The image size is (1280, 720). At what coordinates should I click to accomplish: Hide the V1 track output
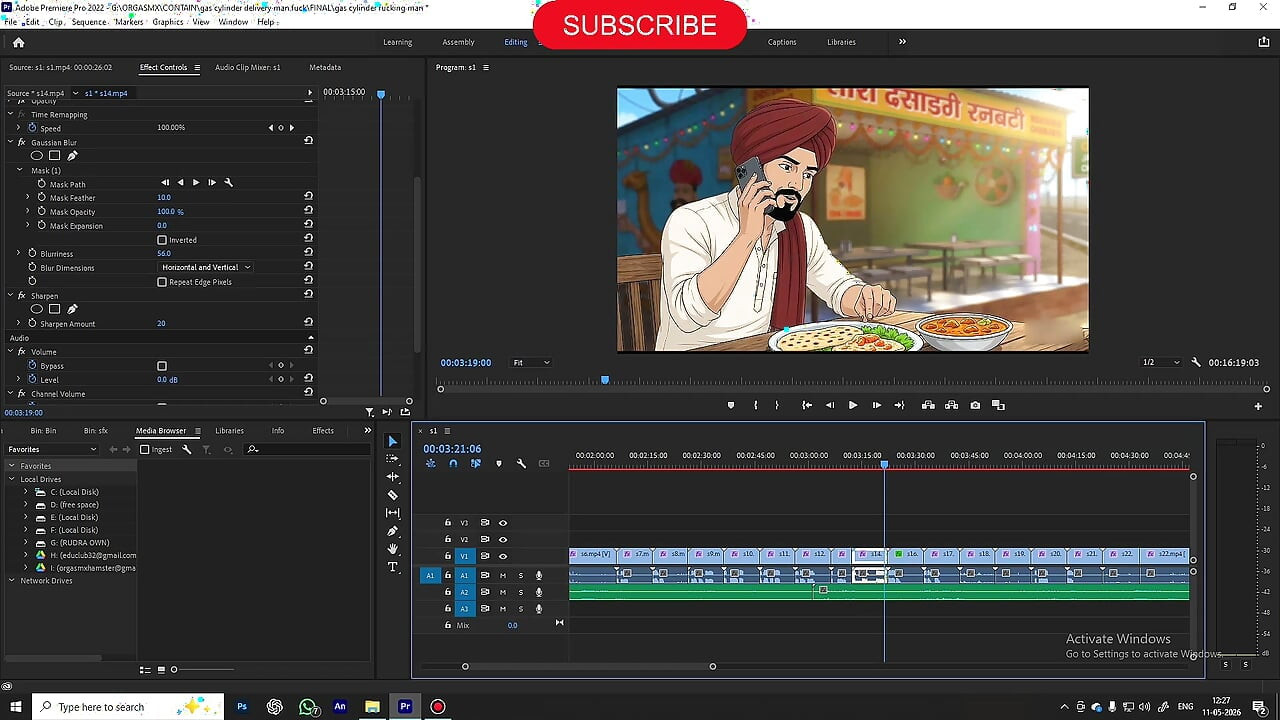tap(503, 556)
